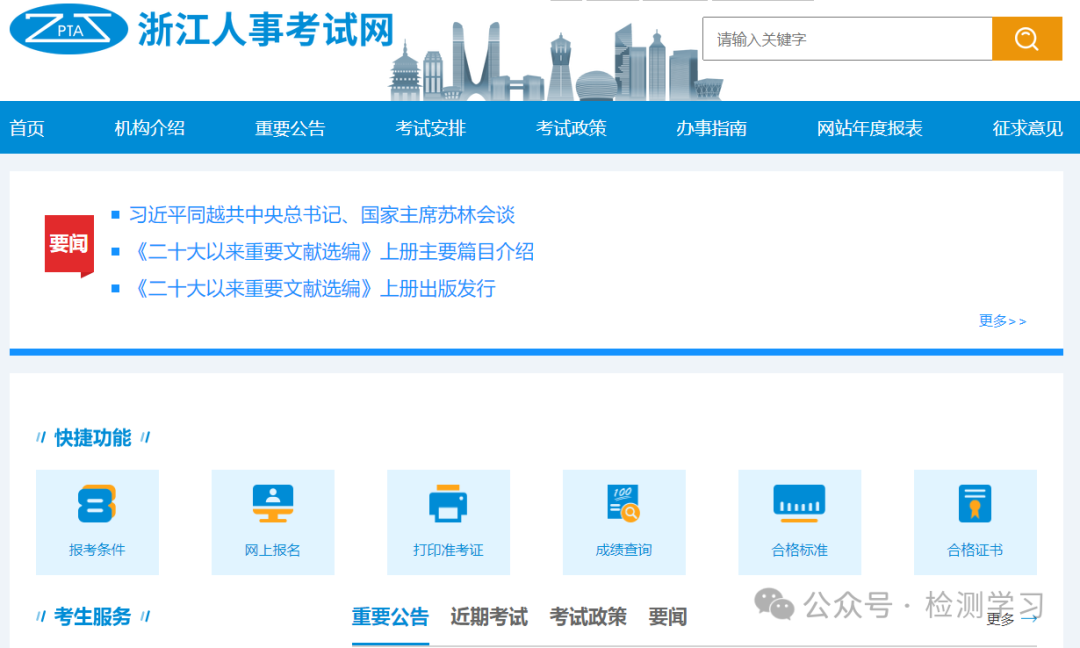
Task: Switch to the 考试政策 tab
Action: 587,617
